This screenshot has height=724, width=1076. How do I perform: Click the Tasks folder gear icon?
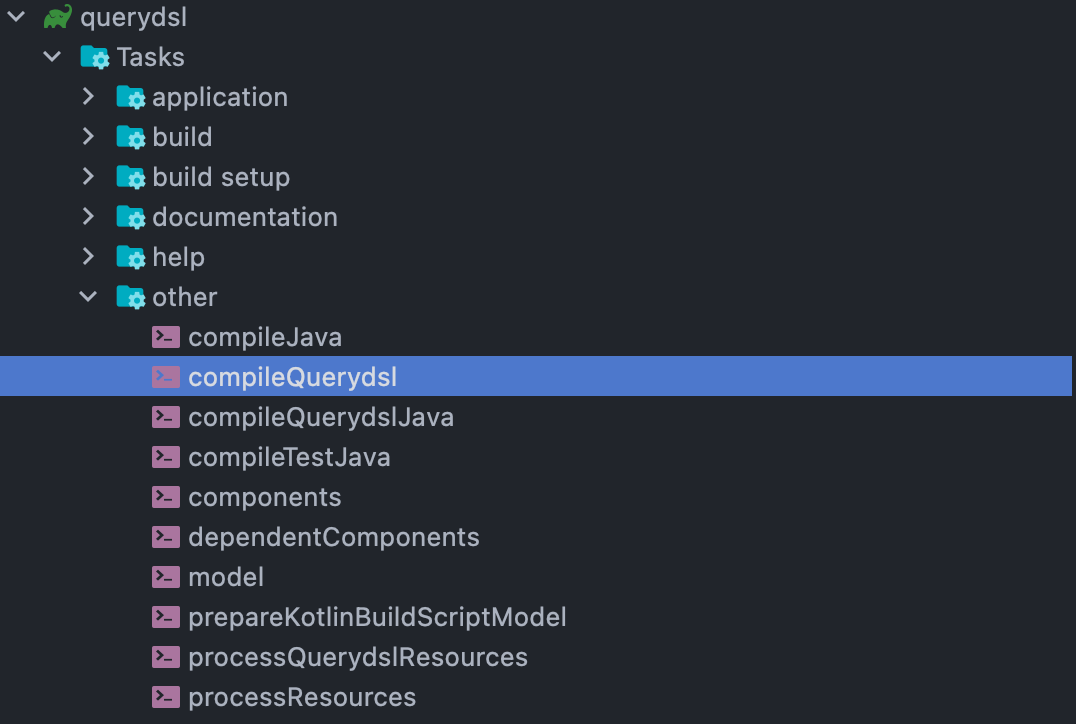pyautogui.click(x=95, y=57)
